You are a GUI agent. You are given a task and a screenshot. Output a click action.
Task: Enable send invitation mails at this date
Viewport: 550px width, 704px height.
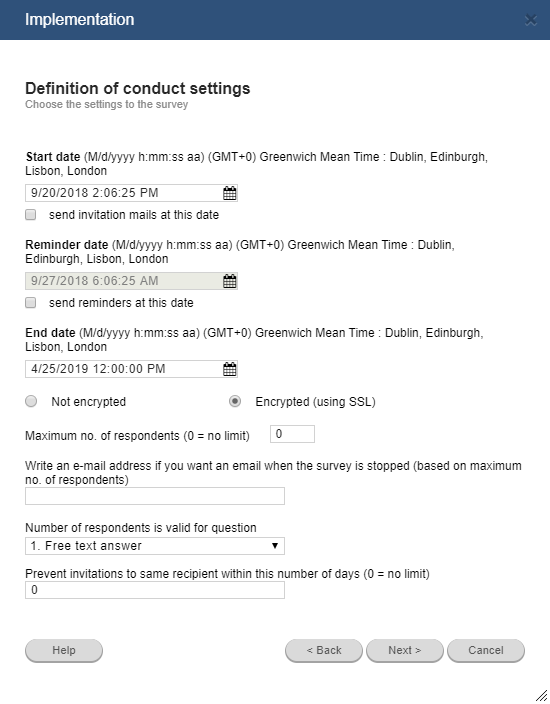click(31, 215)
